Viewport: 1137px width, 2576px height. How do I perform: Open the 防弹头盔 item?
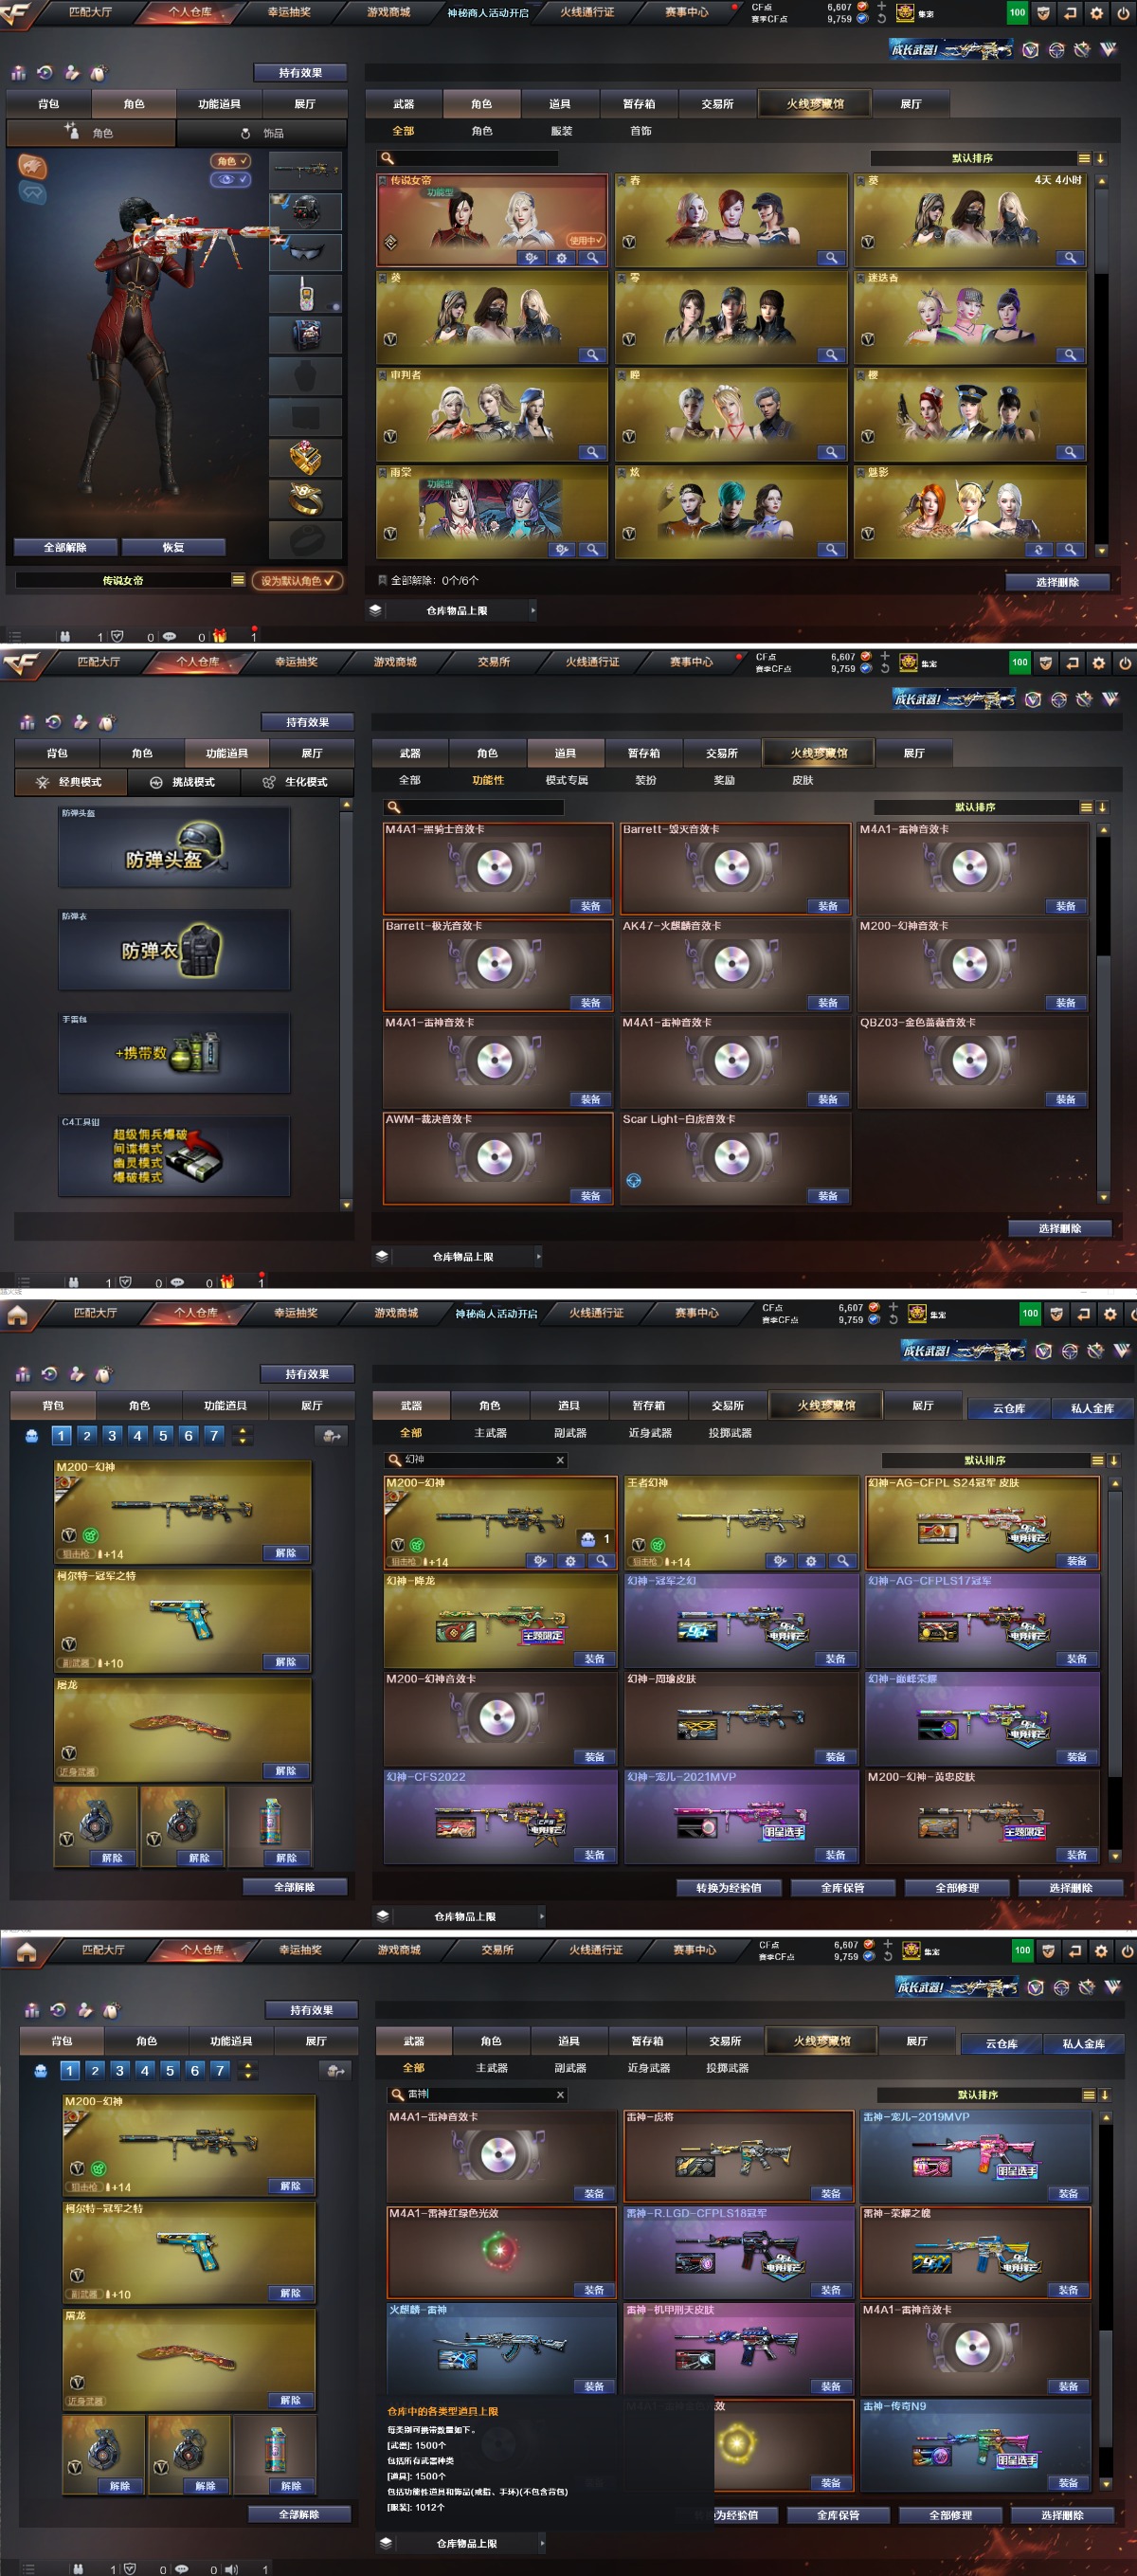click(x=175, y=848)
